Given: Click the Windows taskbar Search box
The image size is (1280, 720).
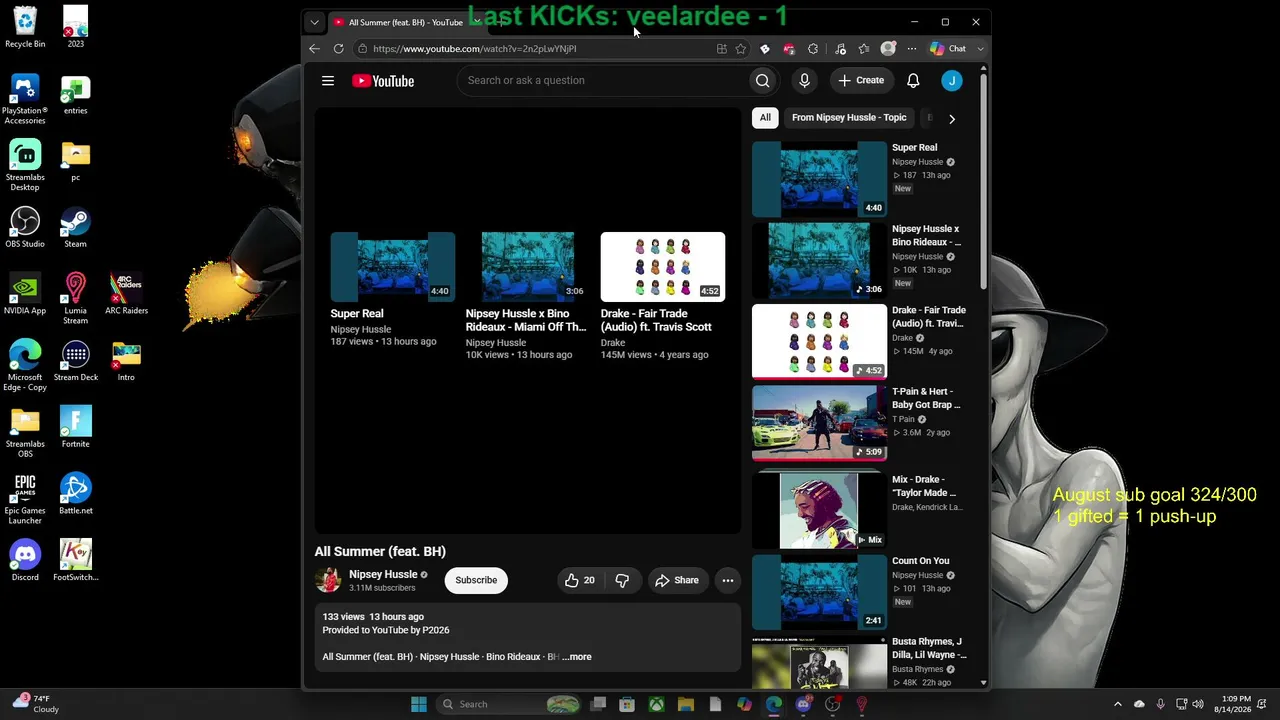Looking at the screenshot, I should pyautogui.click(x=510, y=704).
